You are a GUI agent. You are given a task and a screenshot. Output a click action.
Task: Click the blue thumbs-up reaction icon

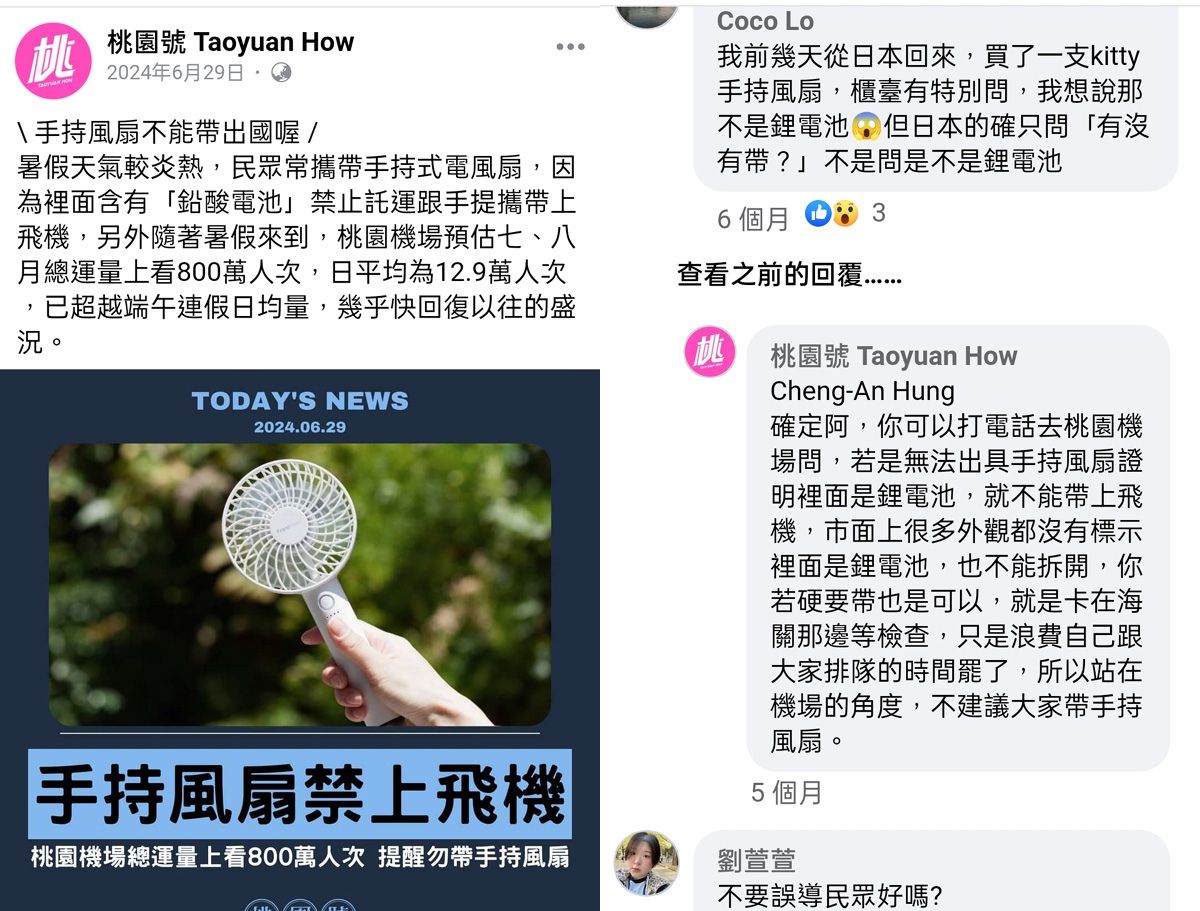818,213
